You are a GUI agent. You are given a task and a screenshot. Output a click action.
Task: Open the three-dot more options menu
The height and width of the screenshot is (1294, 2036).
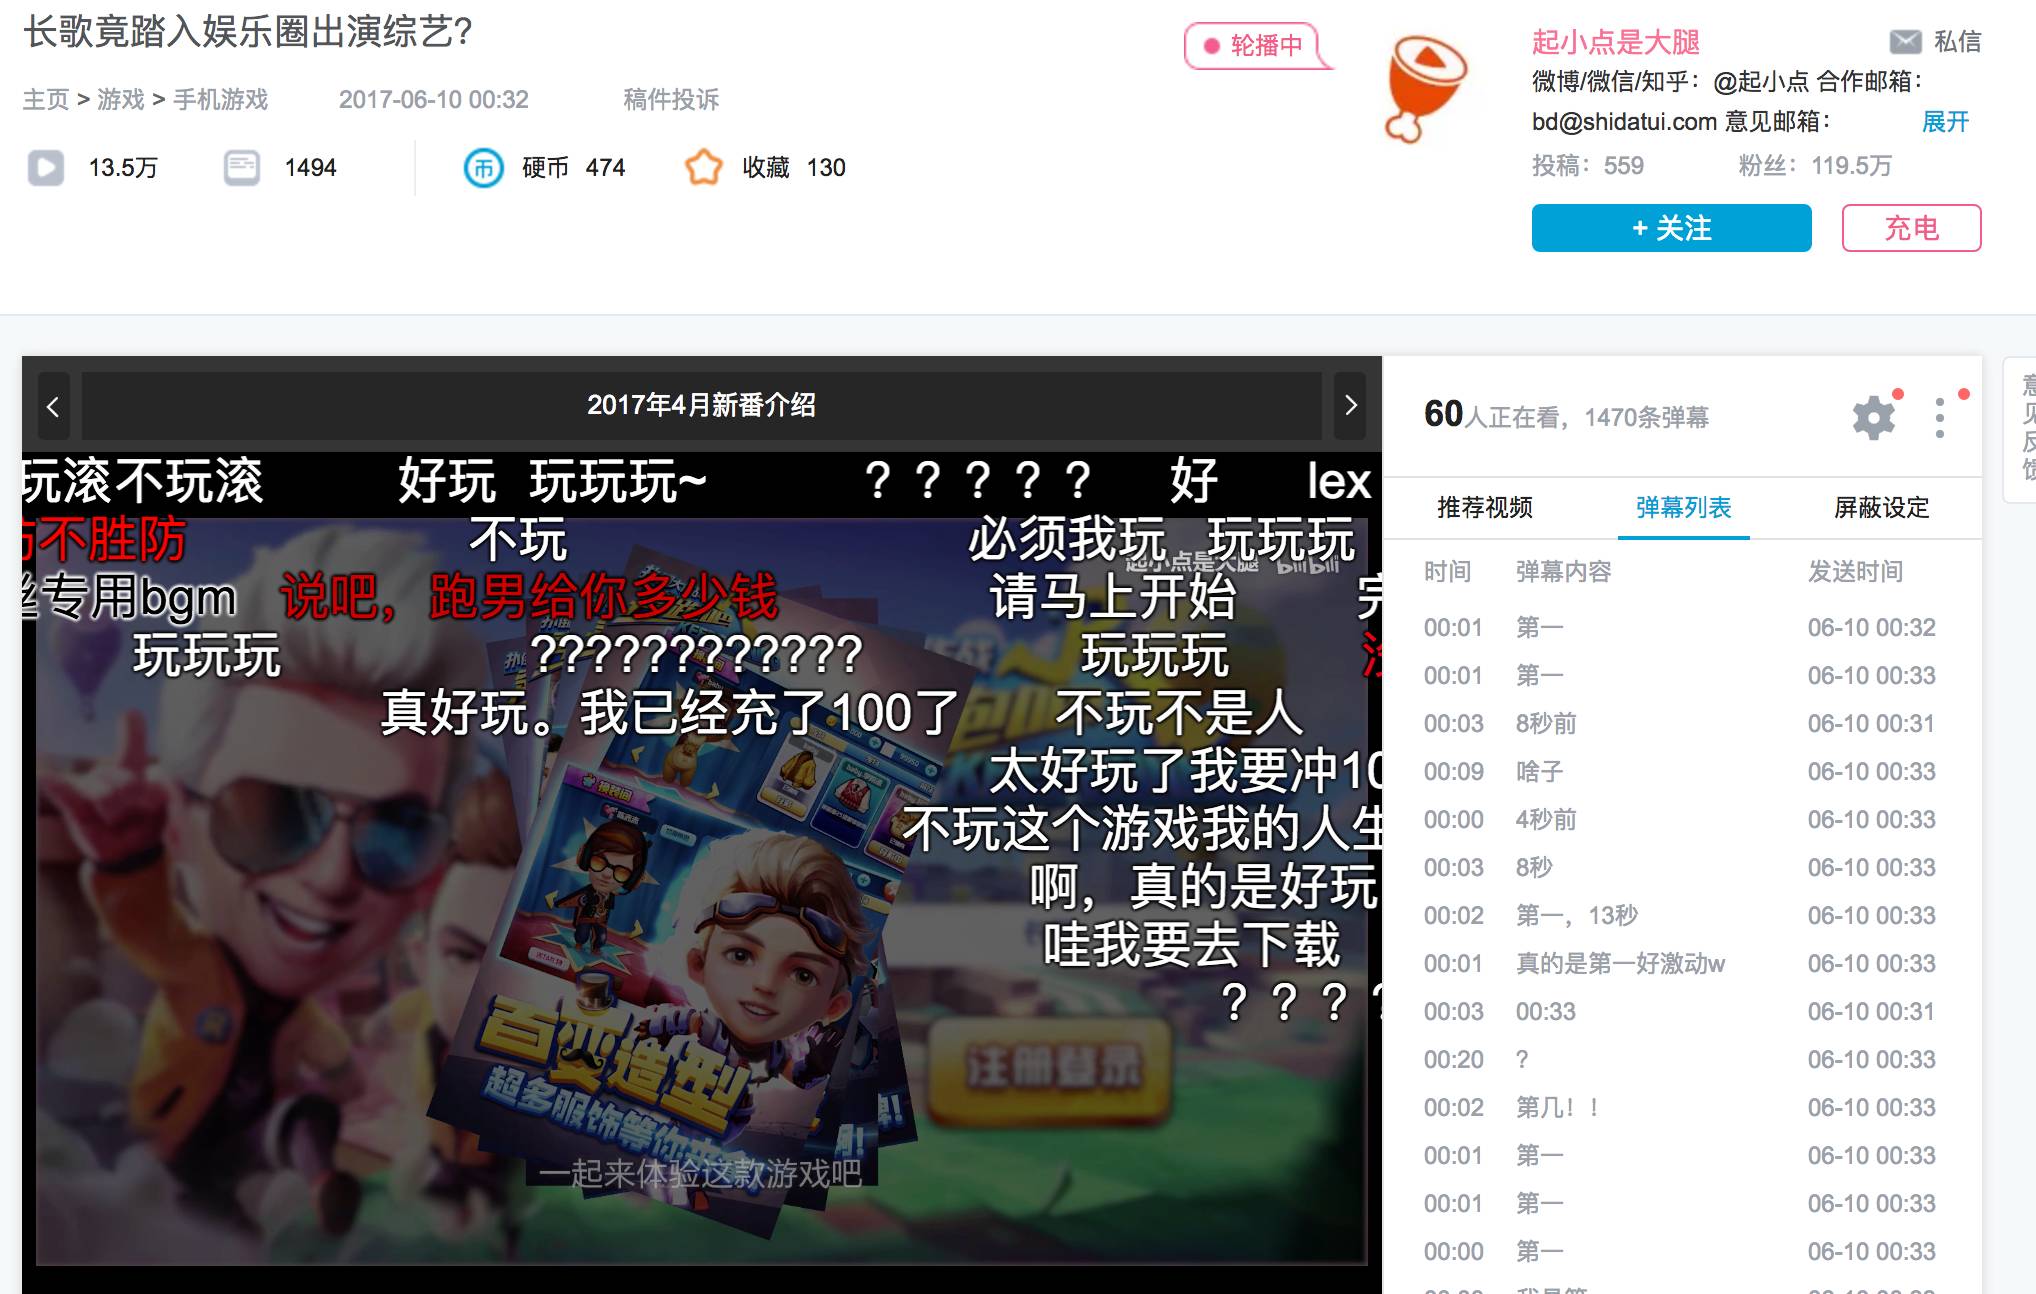coord(1939,417)
